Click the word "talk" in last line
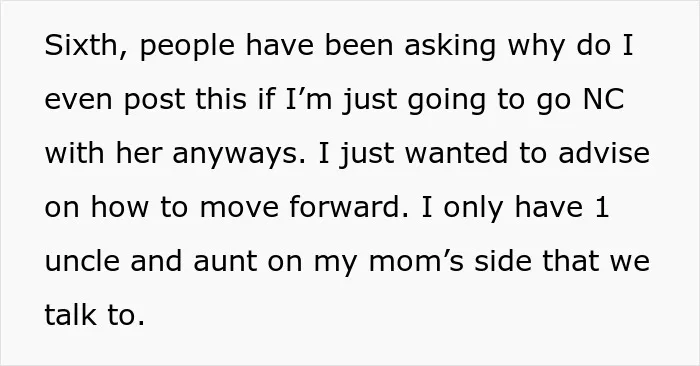 click(70, 315)
